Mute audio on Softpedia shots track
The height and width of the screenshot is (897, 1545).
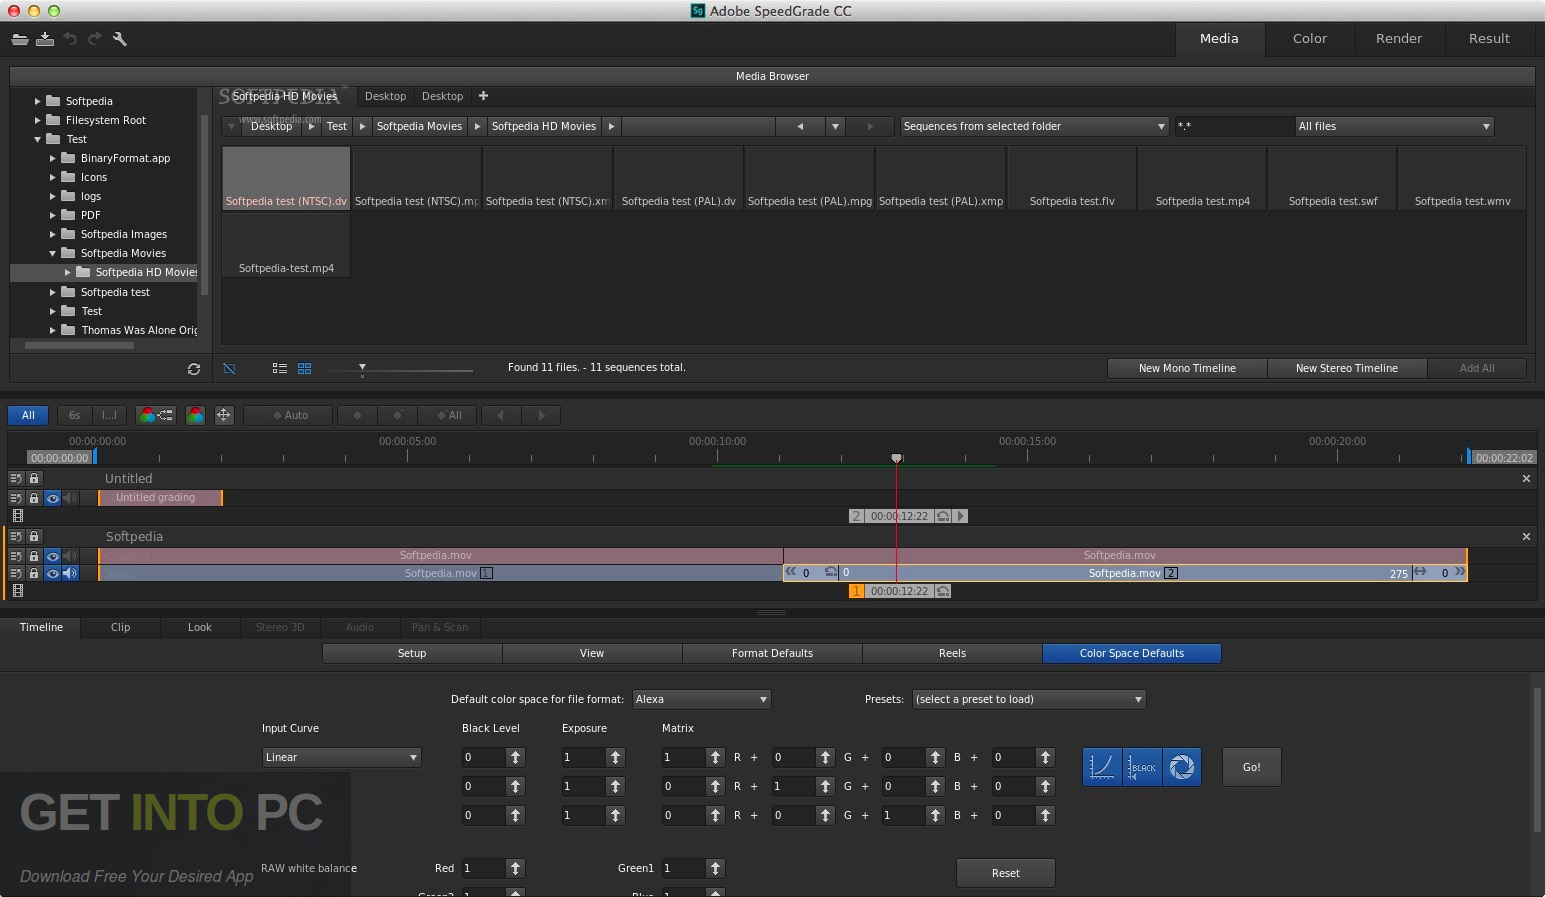pos(70,573)
